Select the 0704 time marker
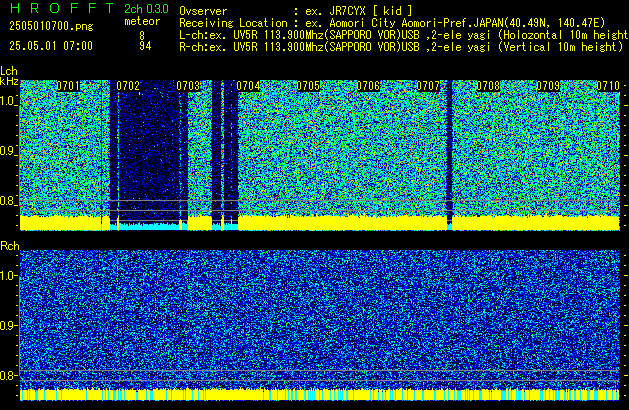The image size is (629, 410). click(248, 86)
